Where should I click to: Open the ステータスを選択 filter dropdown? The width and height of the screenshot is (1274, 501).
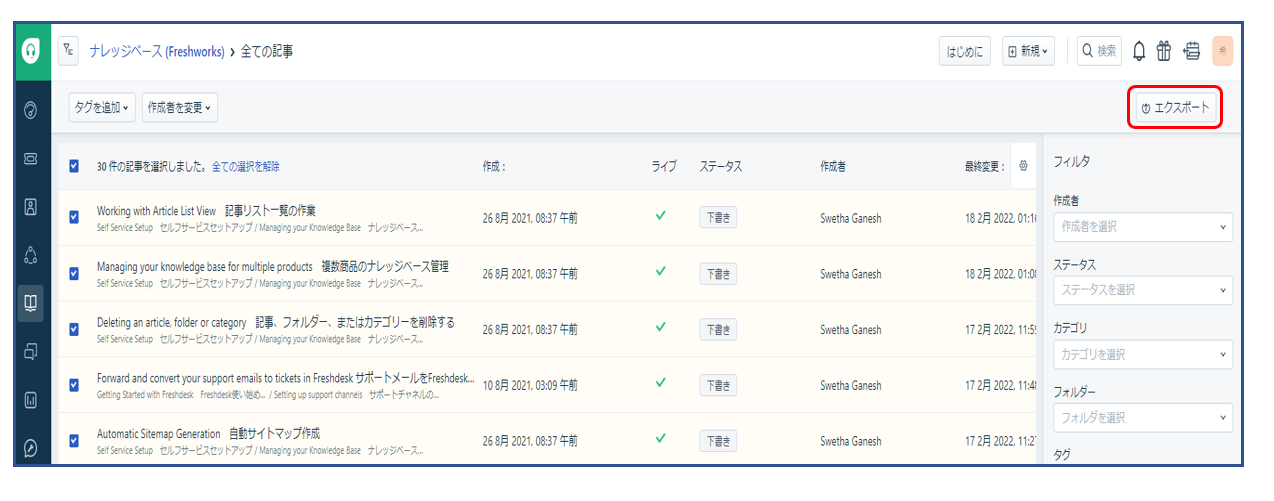click(x=1143, y=290)
